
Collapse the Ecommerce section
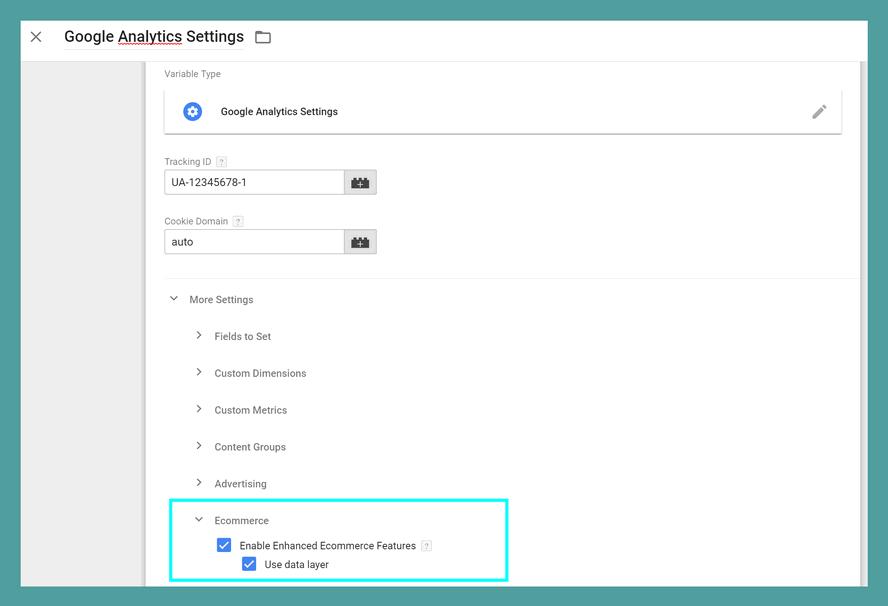coord(199,520)
